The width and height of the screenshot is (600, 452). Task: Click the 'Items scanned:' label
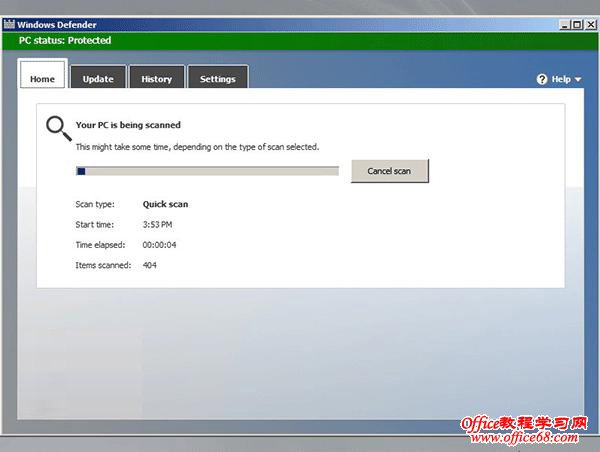pos(103,265)
